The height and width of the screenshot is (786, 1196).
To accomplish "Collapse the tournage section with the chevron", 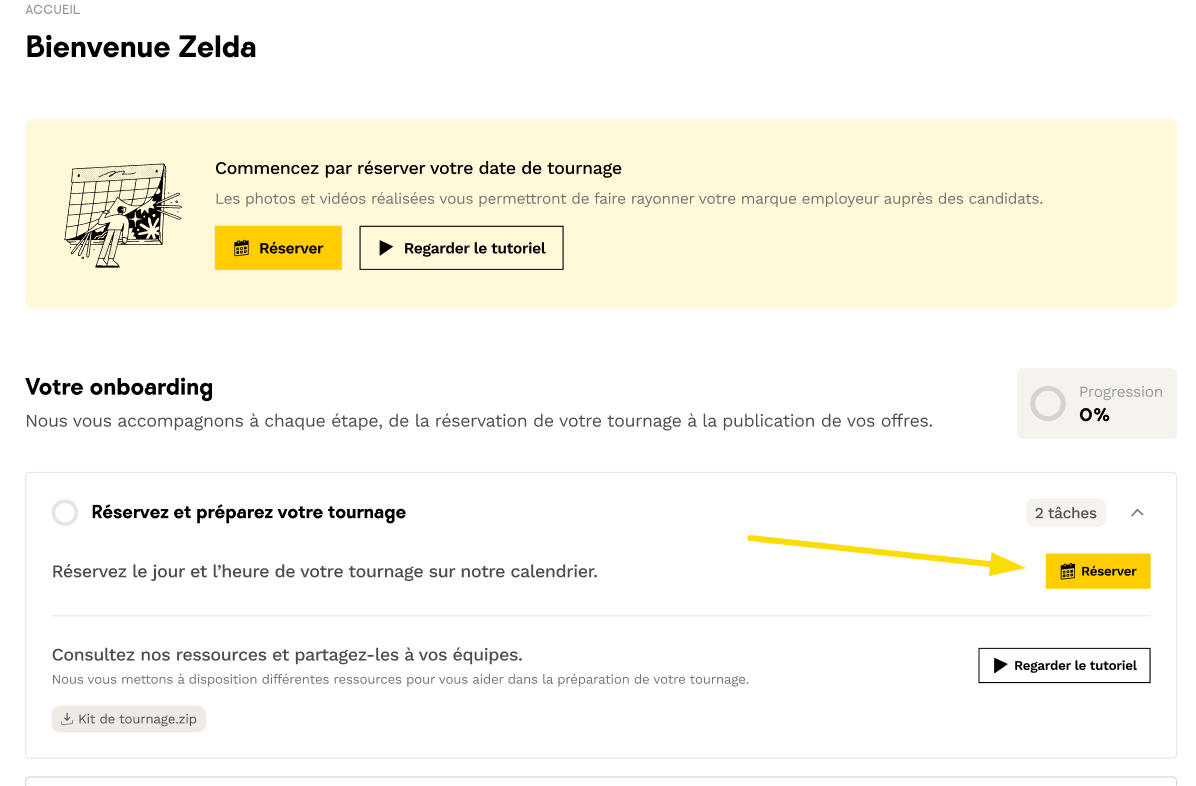I will tap(1137, 513).
